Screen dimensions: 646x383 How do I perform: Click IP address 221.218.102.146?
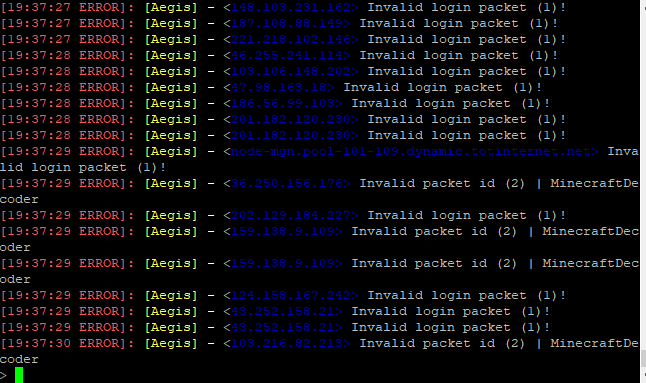(x=290, y=40)
